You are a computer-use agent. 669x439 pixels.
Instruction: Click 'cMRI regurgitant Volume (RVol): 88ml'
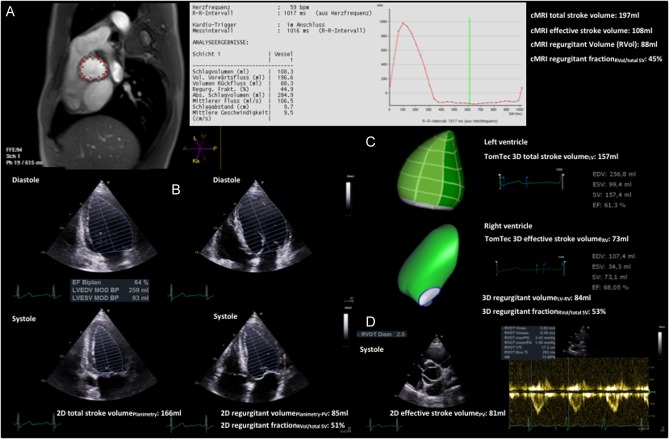pyautogui.click(x=594, y=44)
